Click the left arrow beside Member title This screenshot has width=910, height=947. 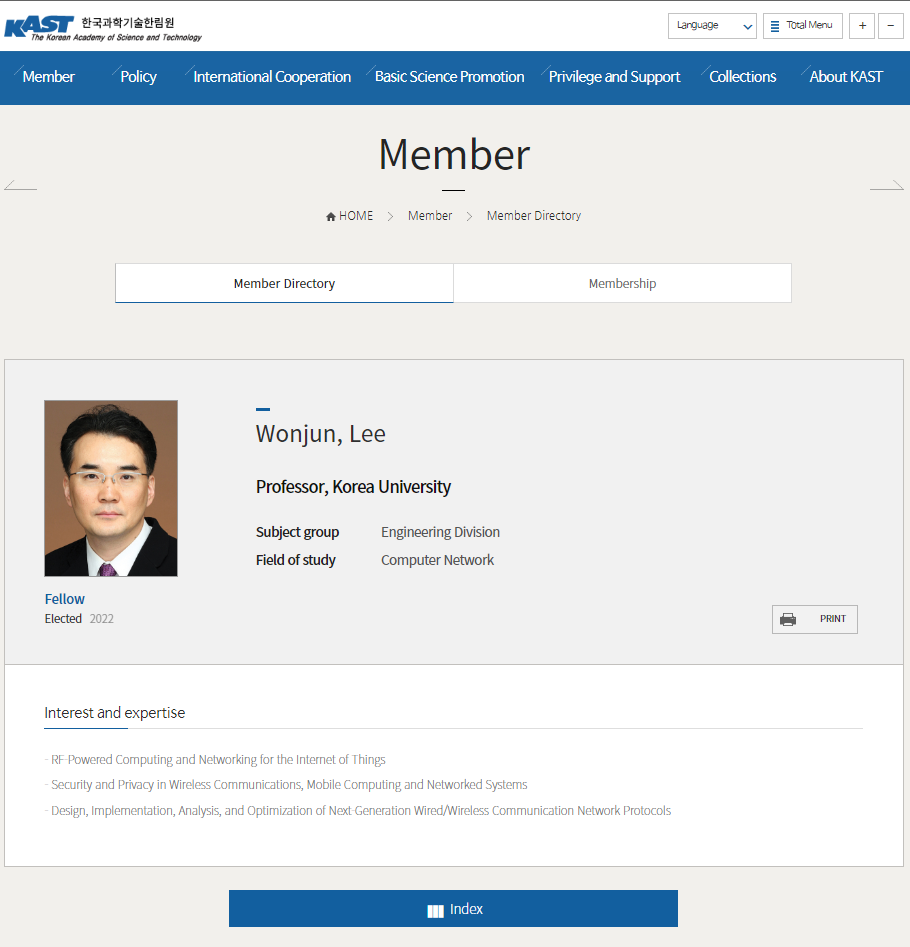pos(20,185)
